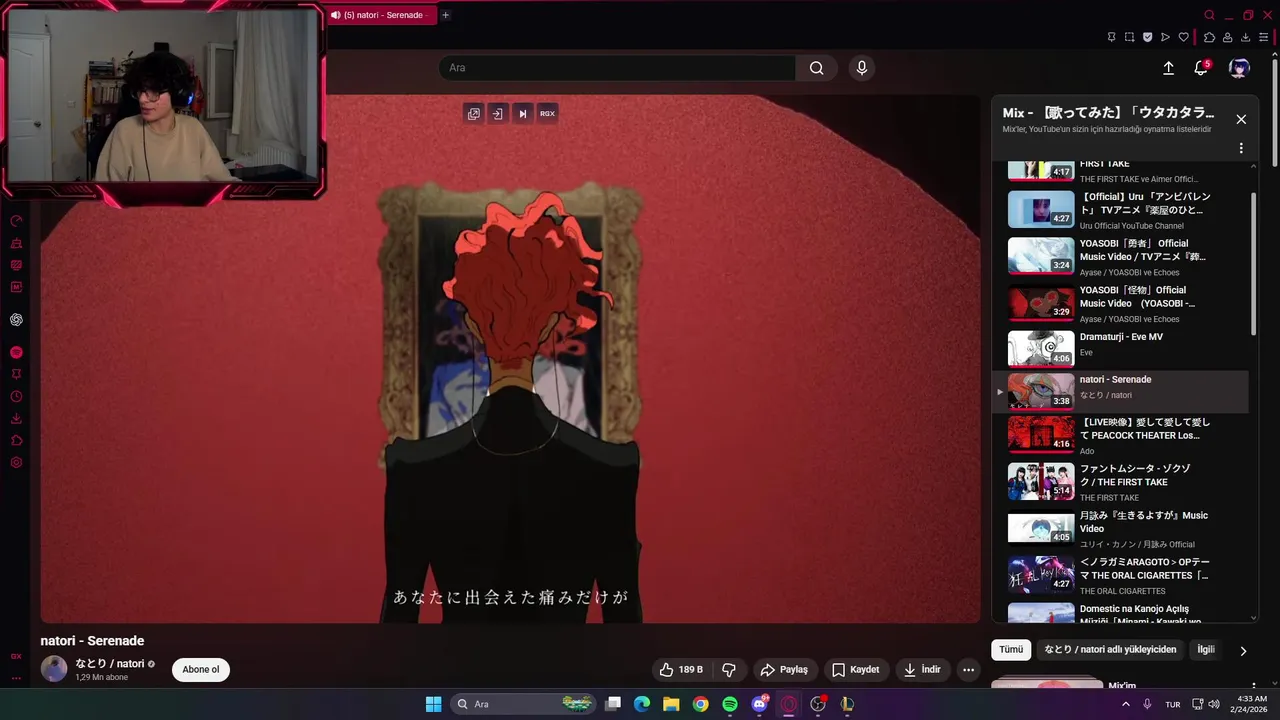Open Google Chrome from the taskbar
Screen dimensions: 1280x720
(700, 704)
